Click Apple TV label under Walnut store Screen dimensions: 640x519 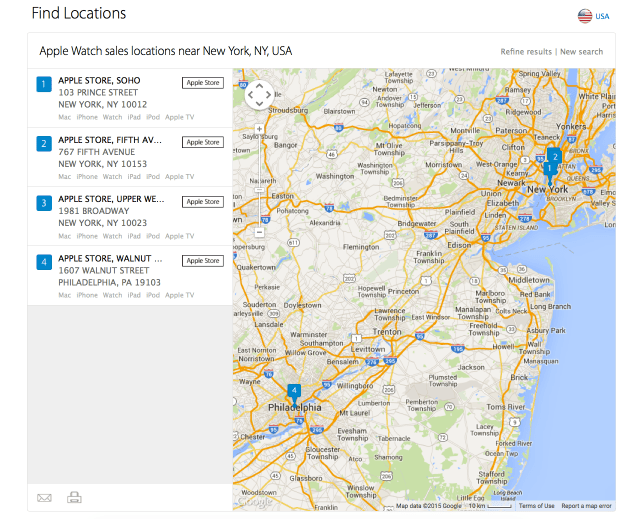[x=180, y=295]
